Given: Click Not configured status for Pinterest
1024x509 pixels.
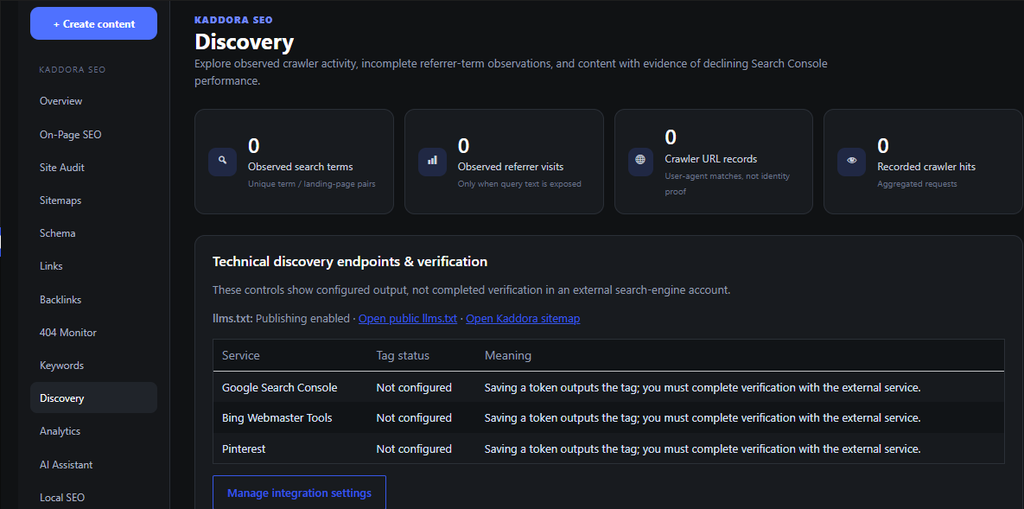Looking at the screenshot, I should tap(414, 449).
